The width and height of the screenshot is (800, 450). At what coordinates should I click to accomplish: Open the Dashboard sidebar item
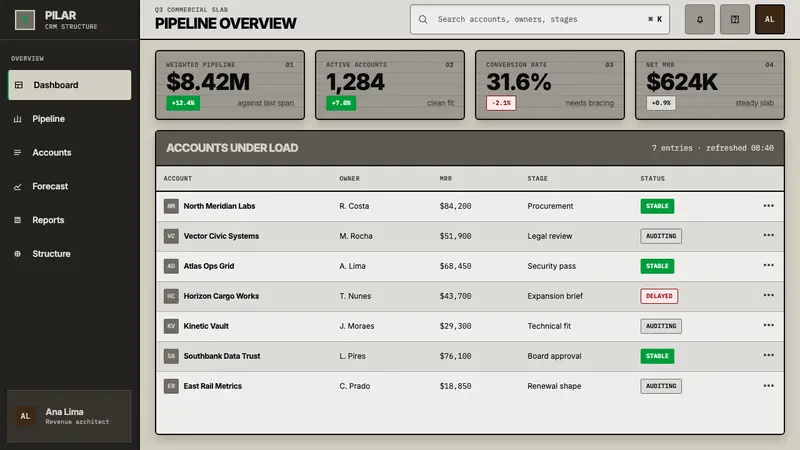(69, 85)
